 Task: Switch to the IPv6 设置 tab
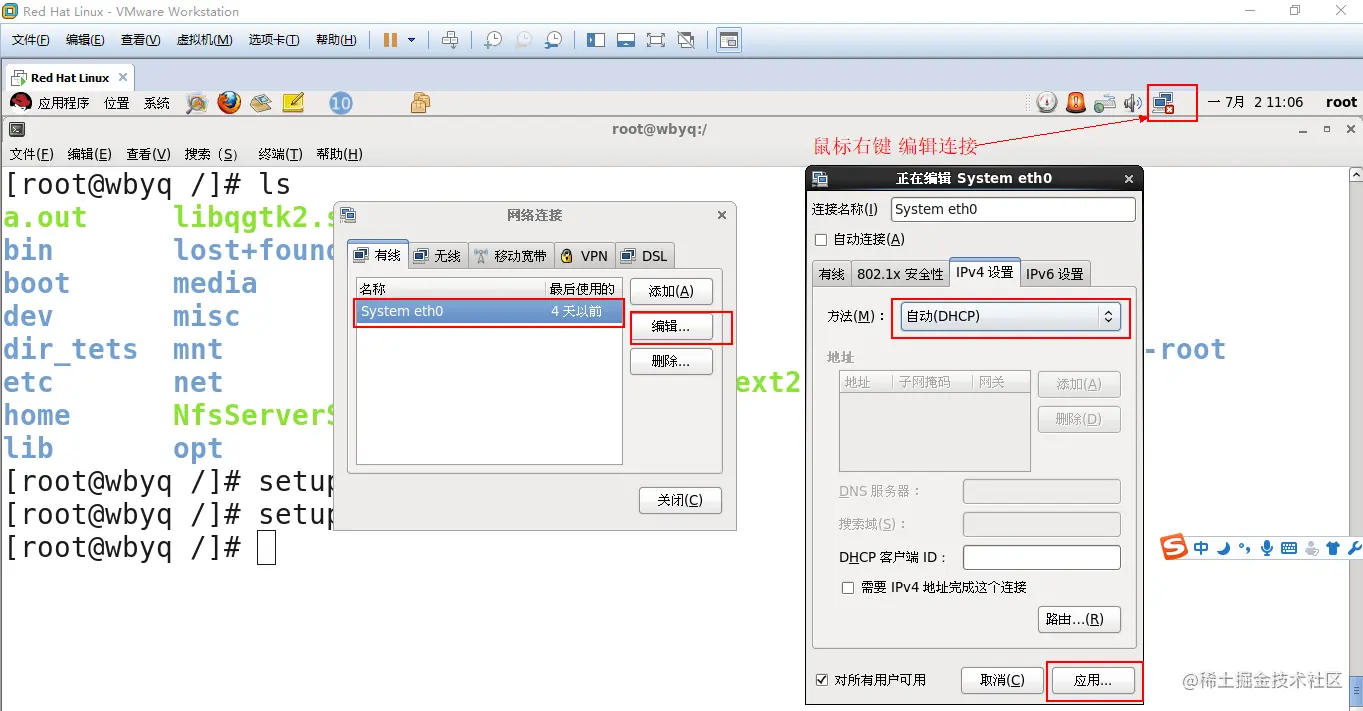point(1055,274)
